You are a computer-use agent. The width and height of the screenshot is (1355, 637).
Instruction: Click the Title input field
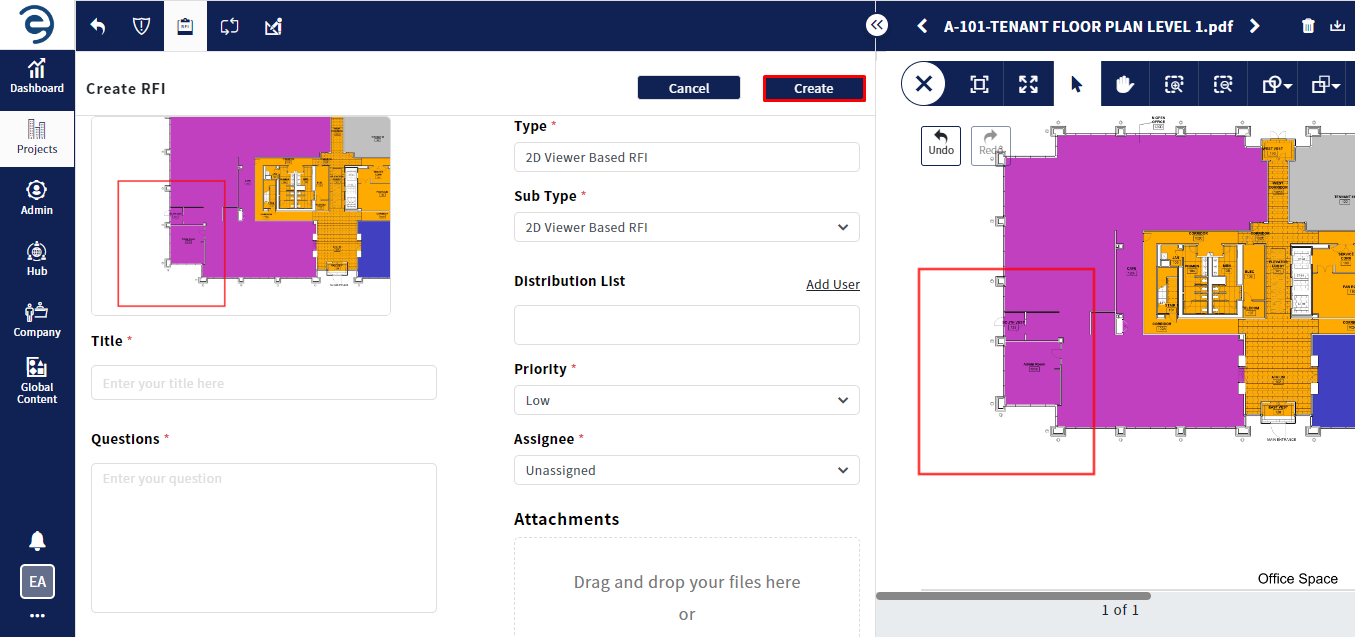pos(264,383)
